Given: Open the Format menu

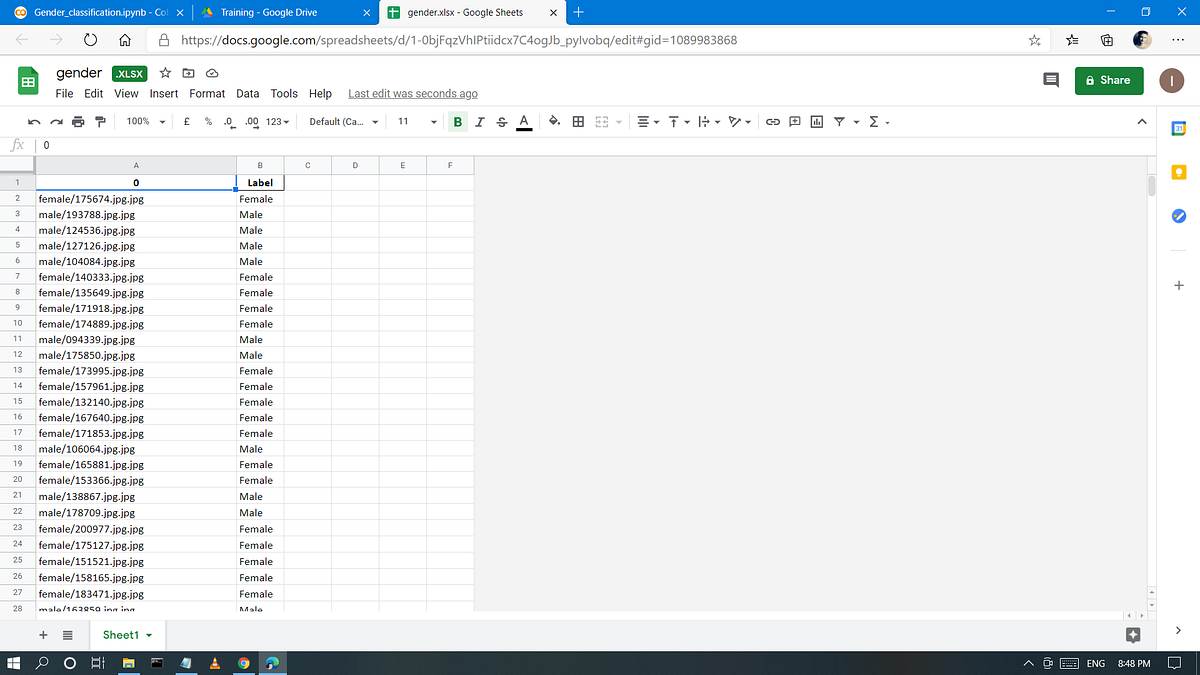Looking at the screenshot, I should (x=207, y=93).
